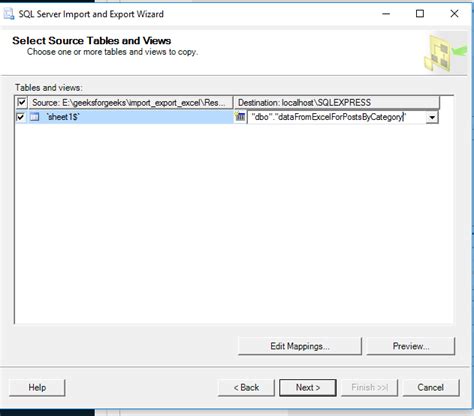Image resolution: width=474 pixels, height=416 pixels.
Task: Minimize the wizard window
Action: click(386, 14)
